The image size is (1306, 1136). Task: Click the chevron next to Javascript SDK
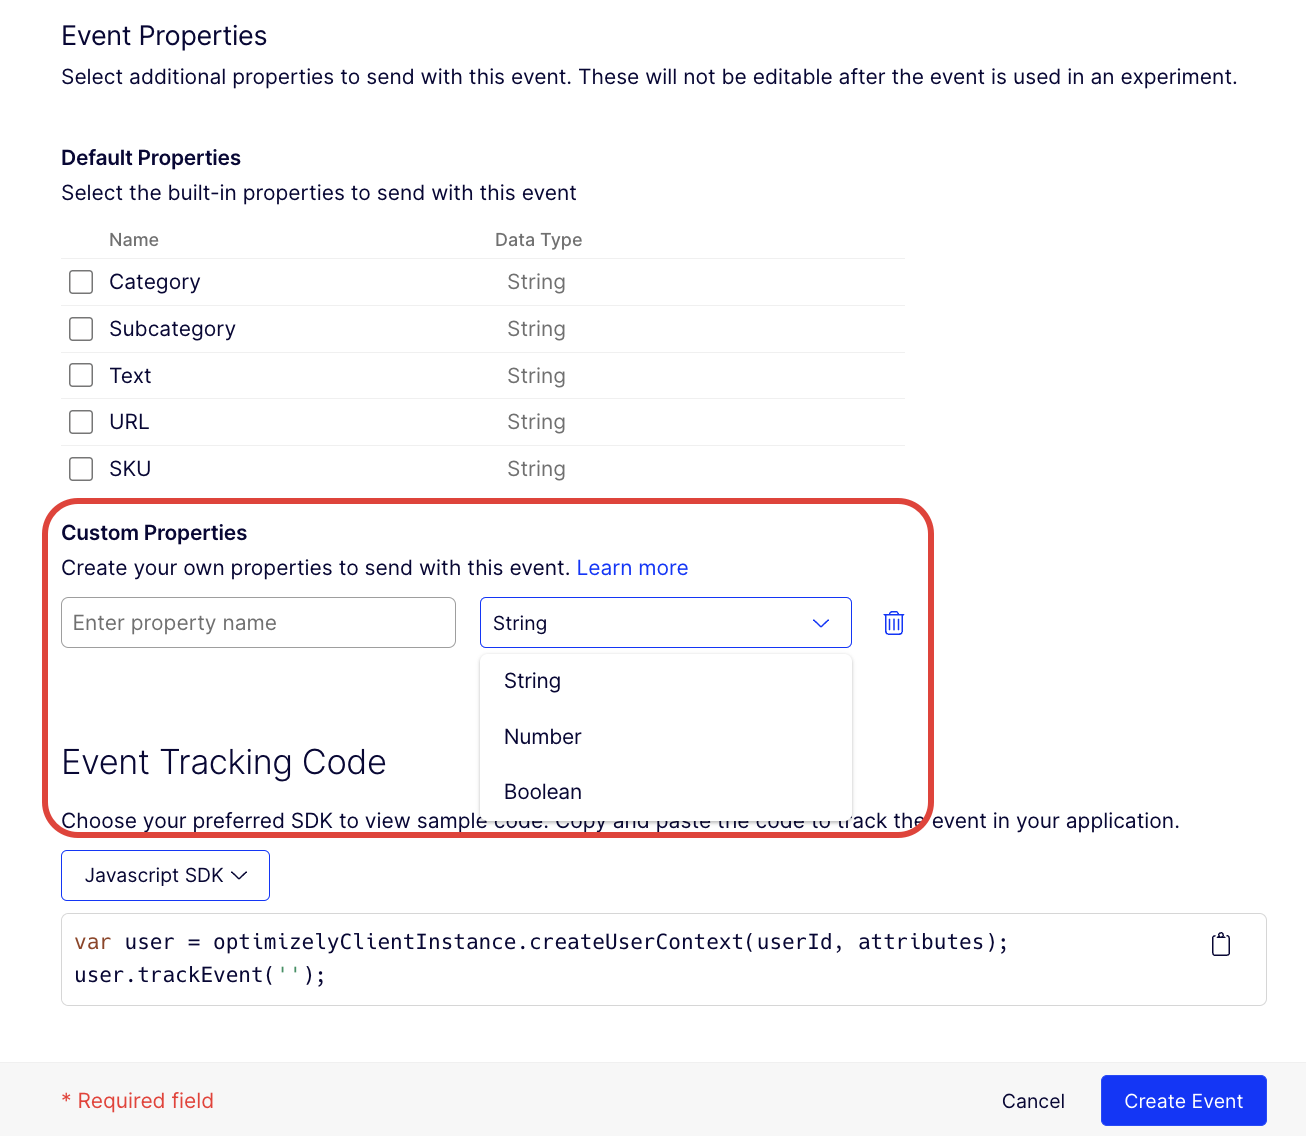(x=240, y=875)
